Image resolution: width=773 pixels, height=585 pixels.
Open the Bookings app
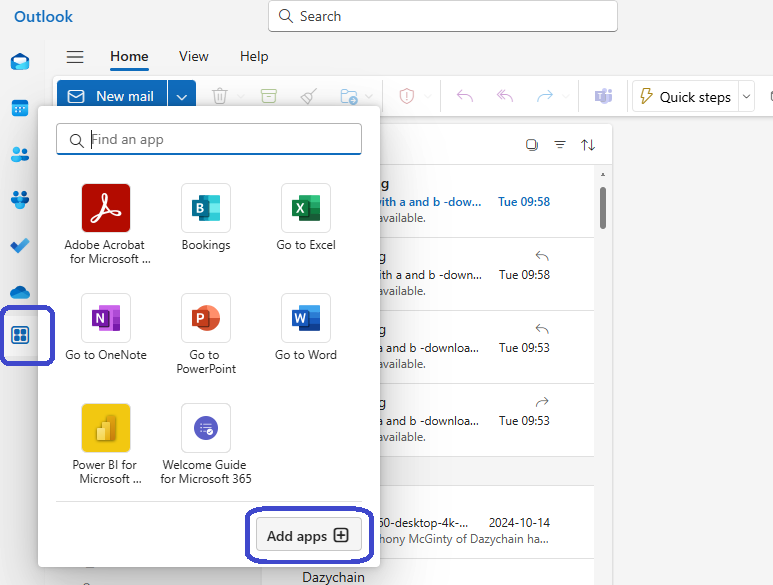206,208
